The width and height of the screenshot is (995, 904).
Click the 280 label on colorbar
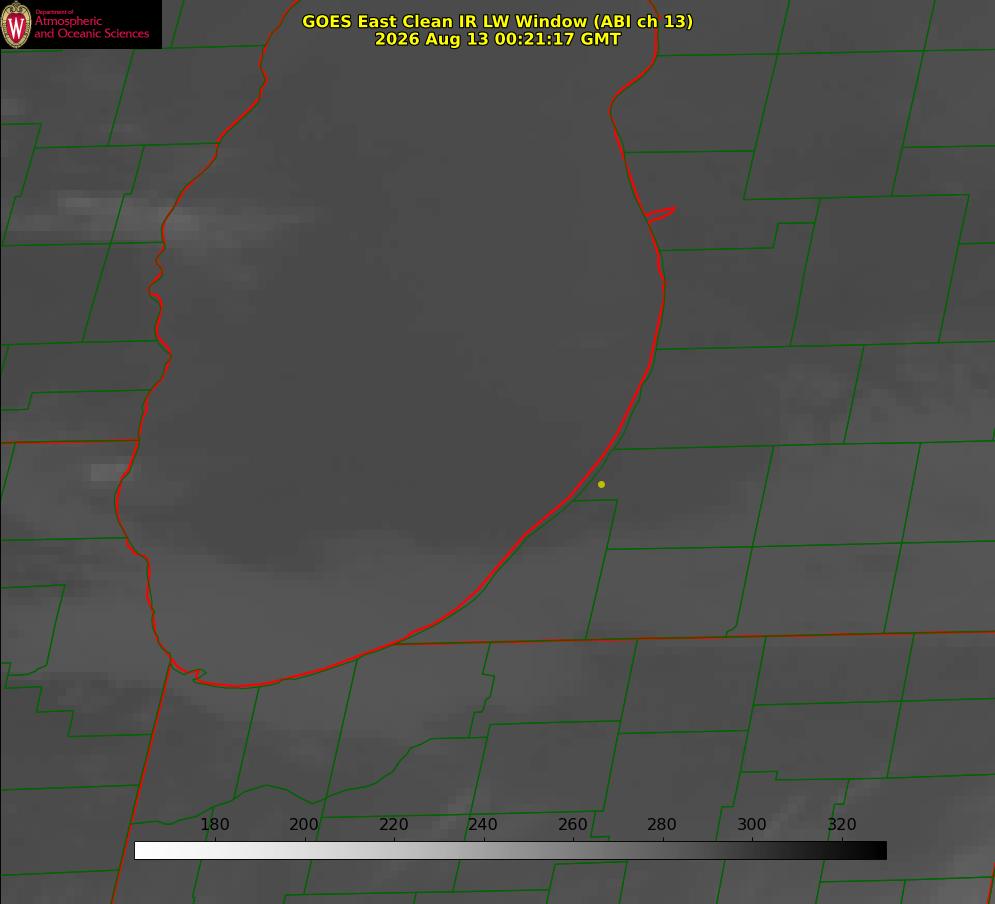[662, 824]
